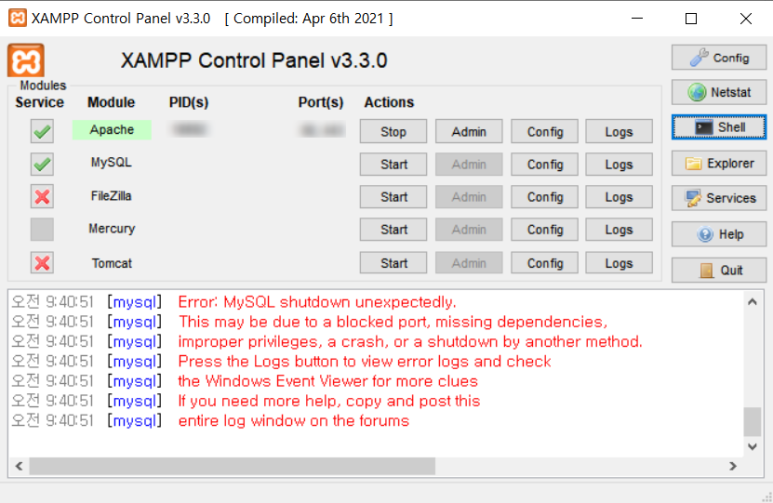Open Windows Services panel button
Image resolution: width=773 pixels, height=503 pixels.
[719, 198]
